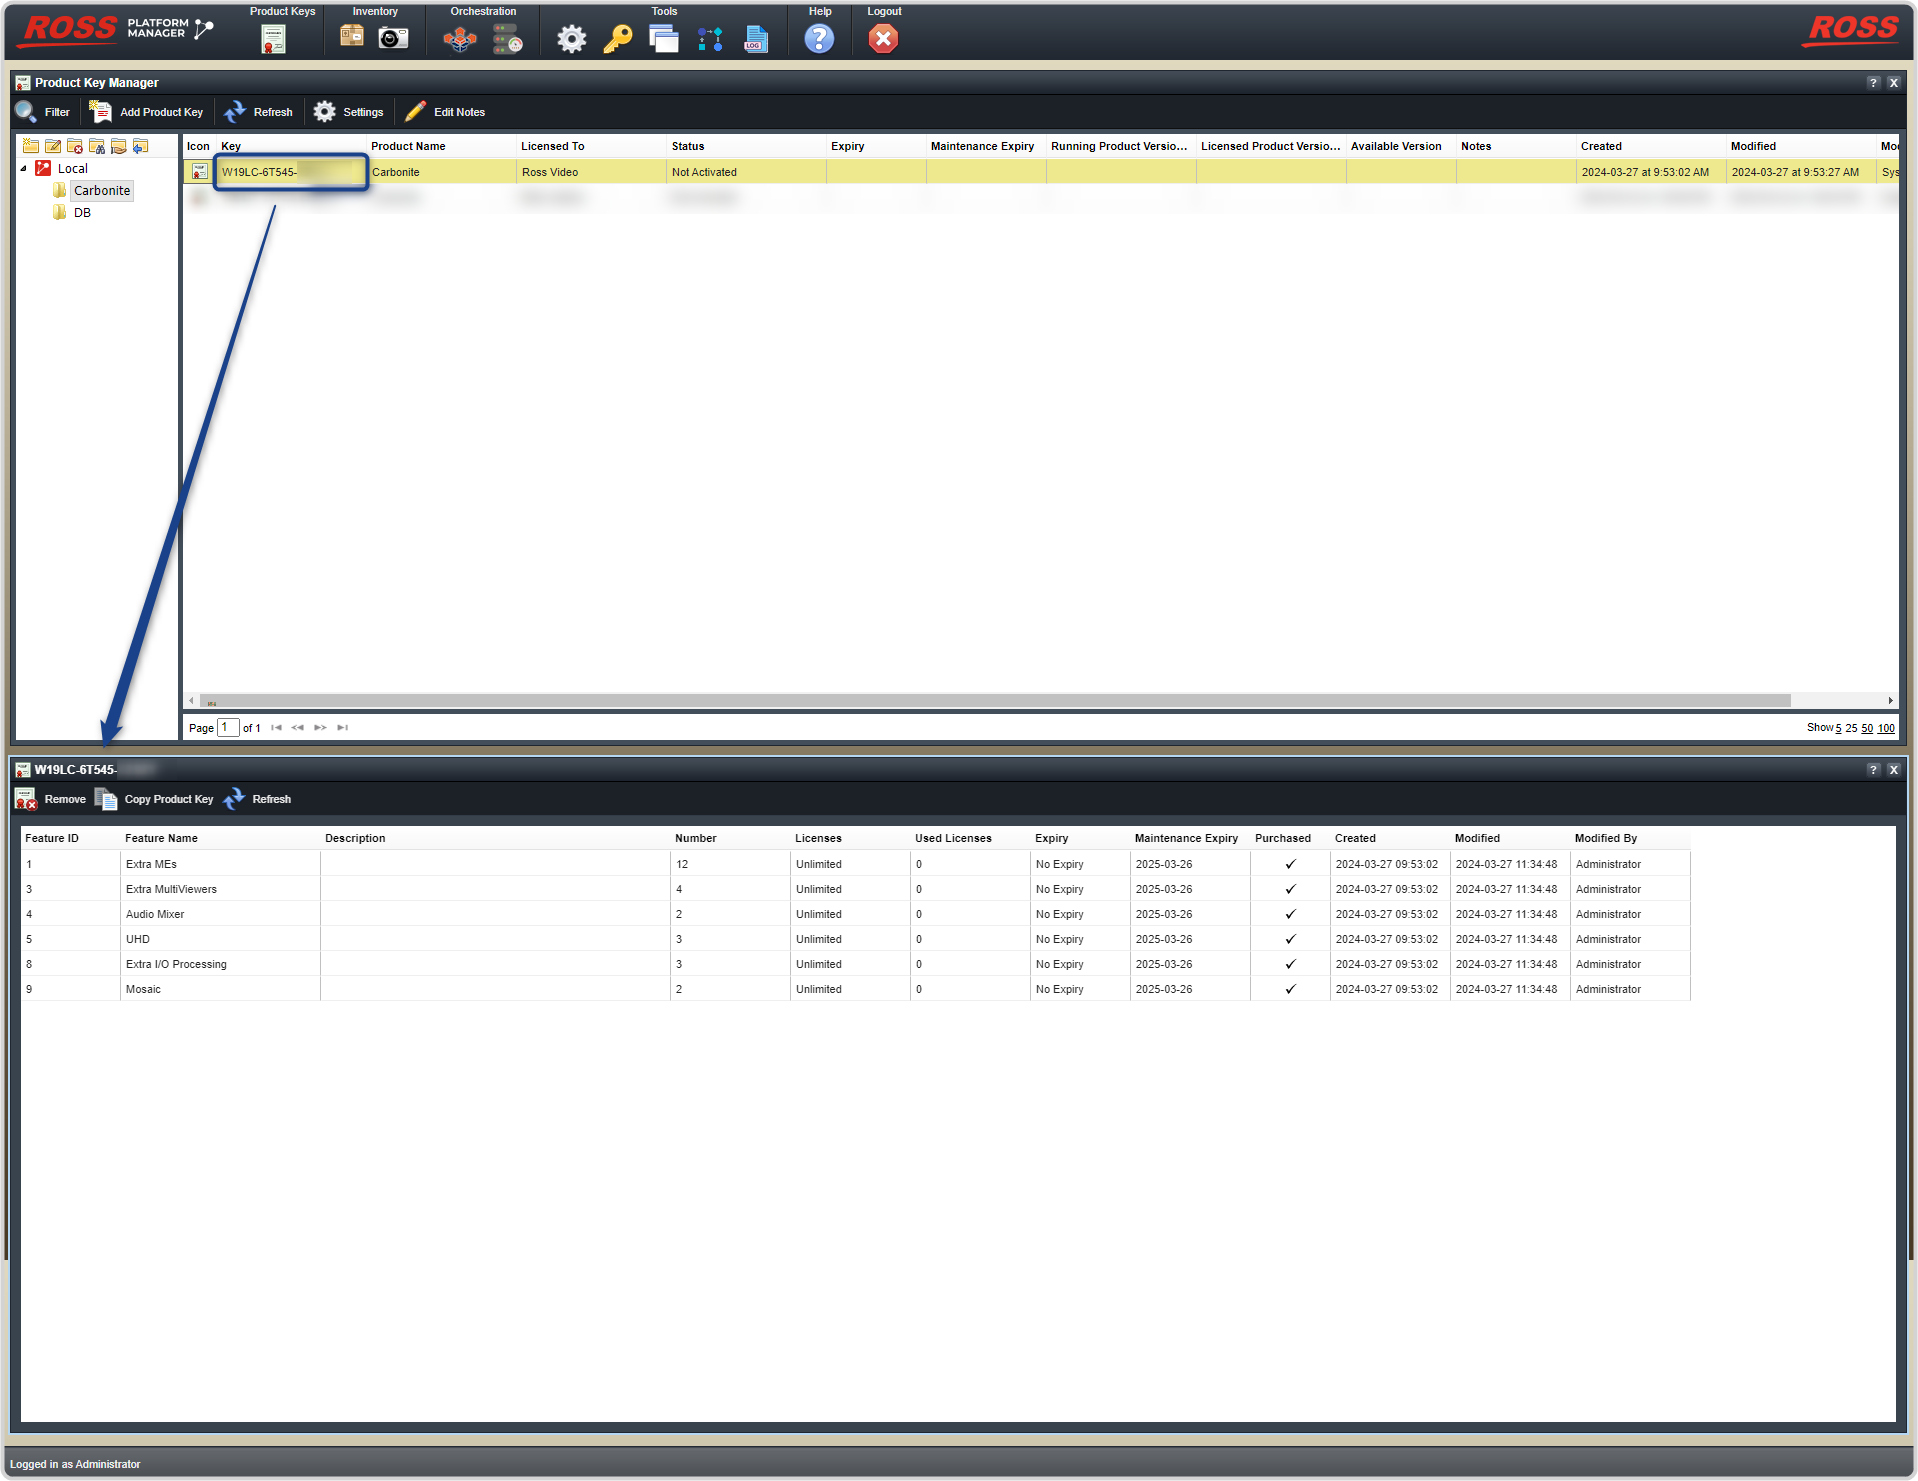
Task: Open the Tools gear settings icon
Action: tap(572, 39)
